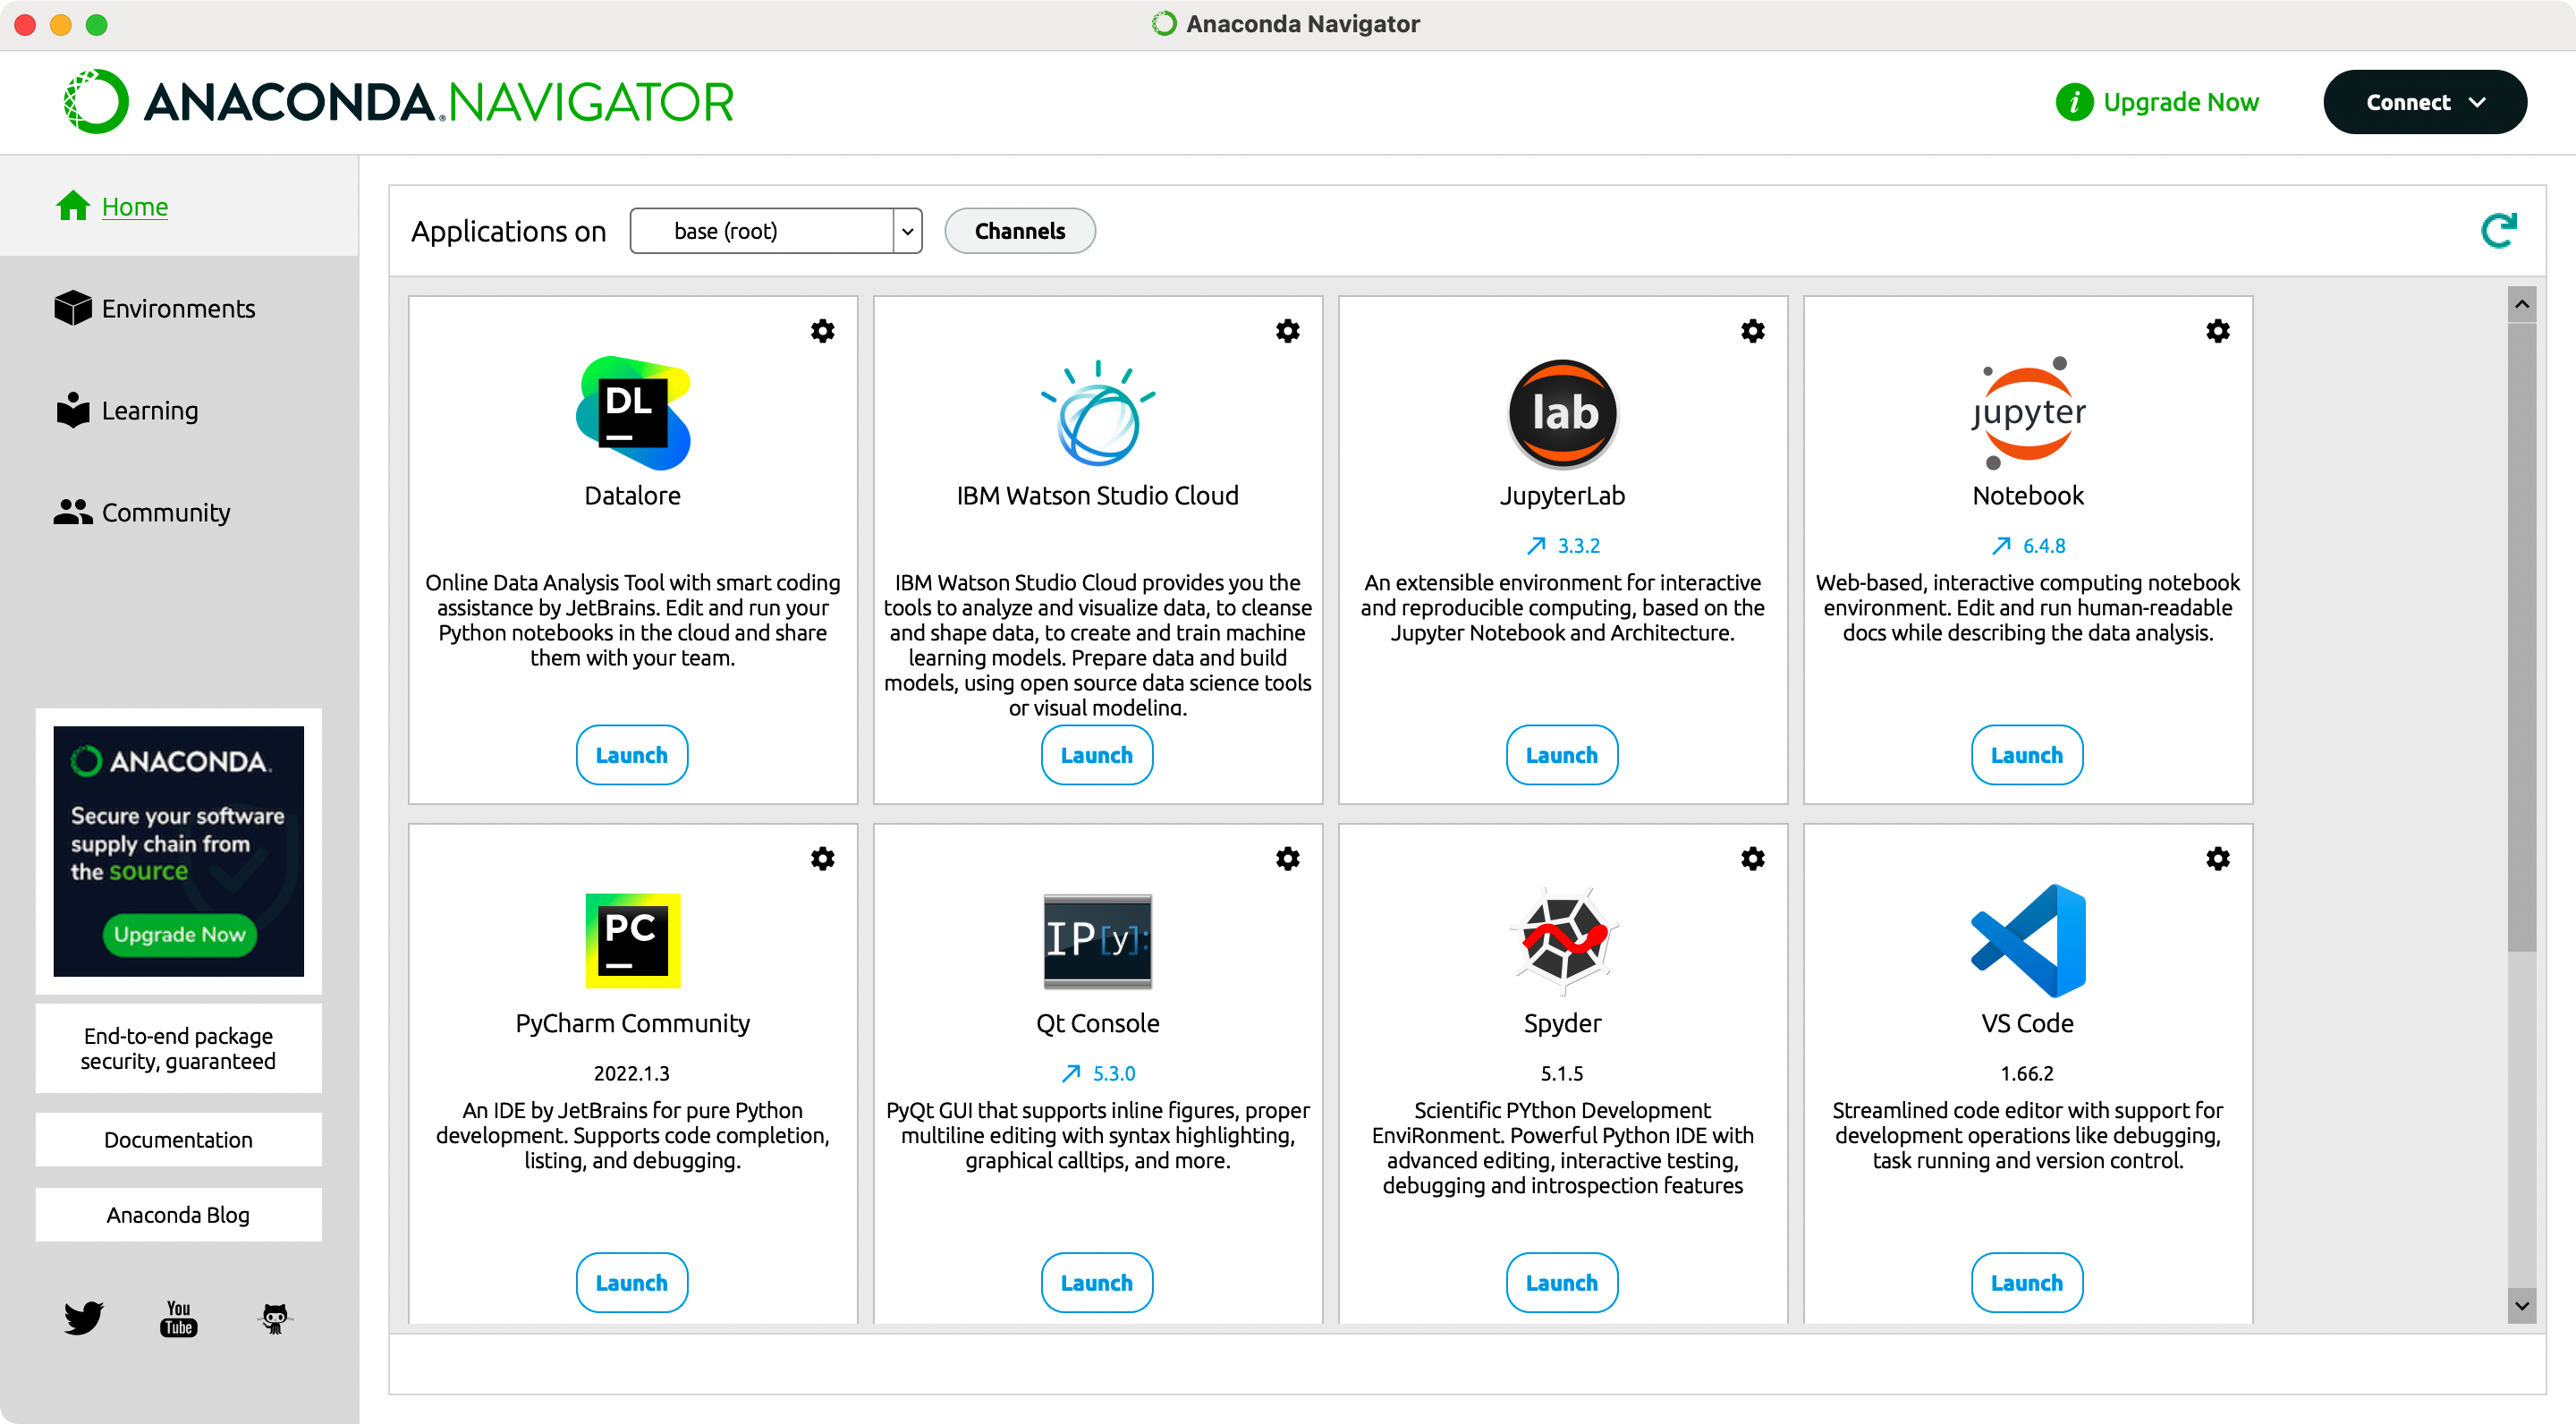2576x1424 pixels.
Task: Click the IBM Watson Studio Cloud logo
Action: [x=1097, y=413]
